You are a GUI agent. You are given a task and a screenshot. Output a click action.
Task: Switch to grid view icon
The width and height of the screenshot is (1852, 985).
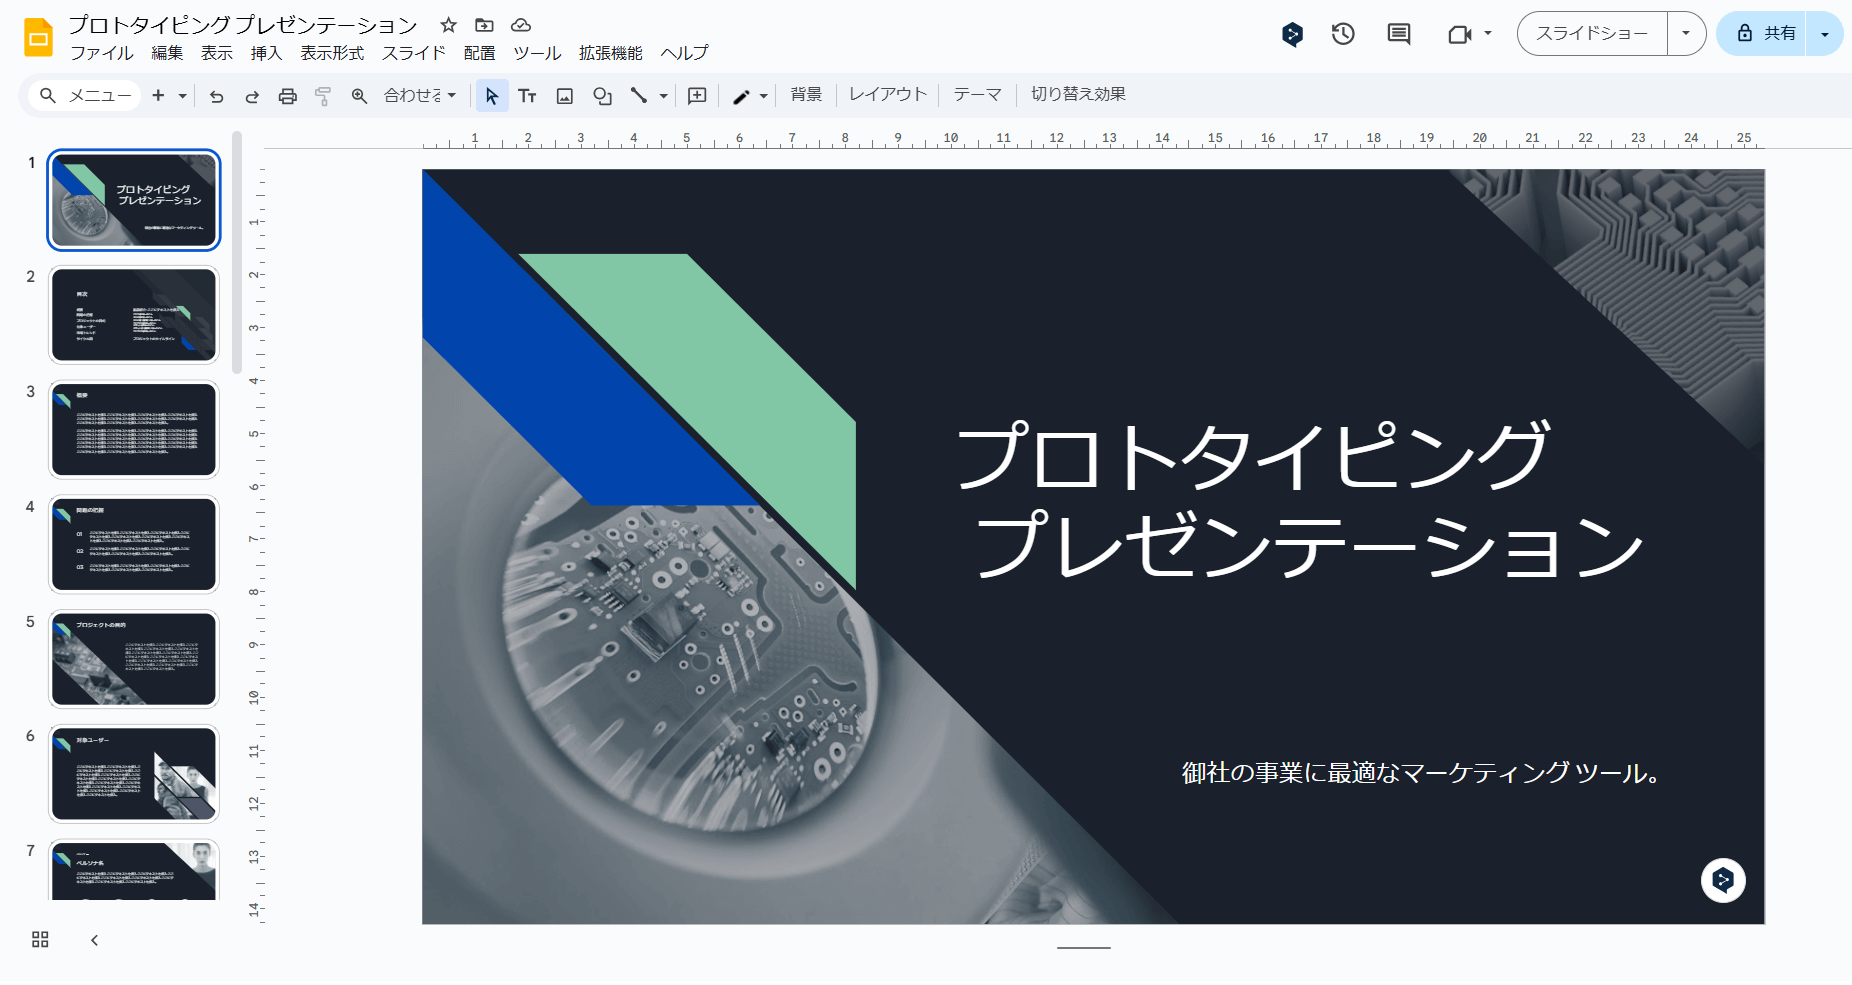[x=40, y=940]
